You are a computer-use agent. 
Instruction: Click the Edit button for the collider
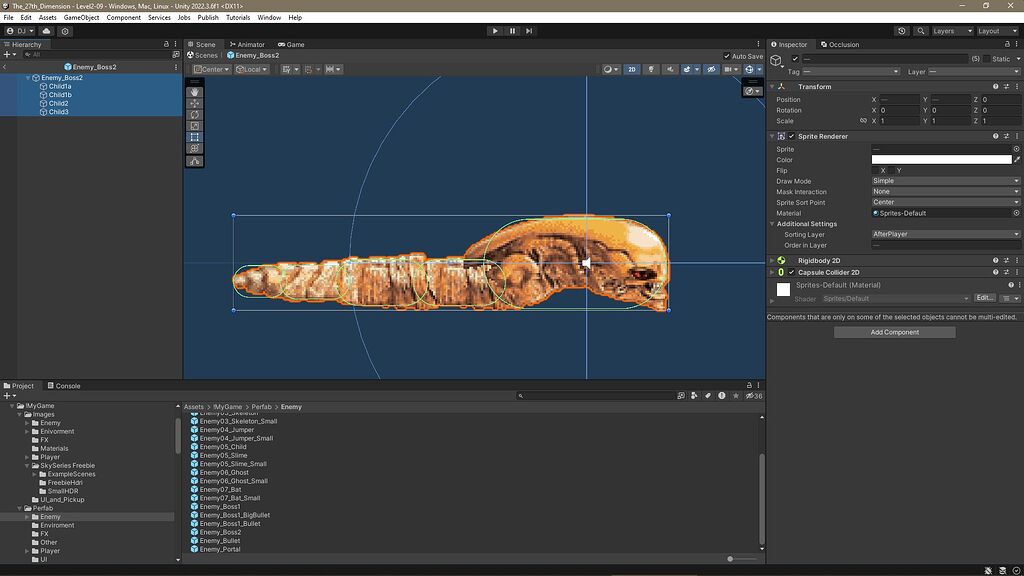click(986, 297)
